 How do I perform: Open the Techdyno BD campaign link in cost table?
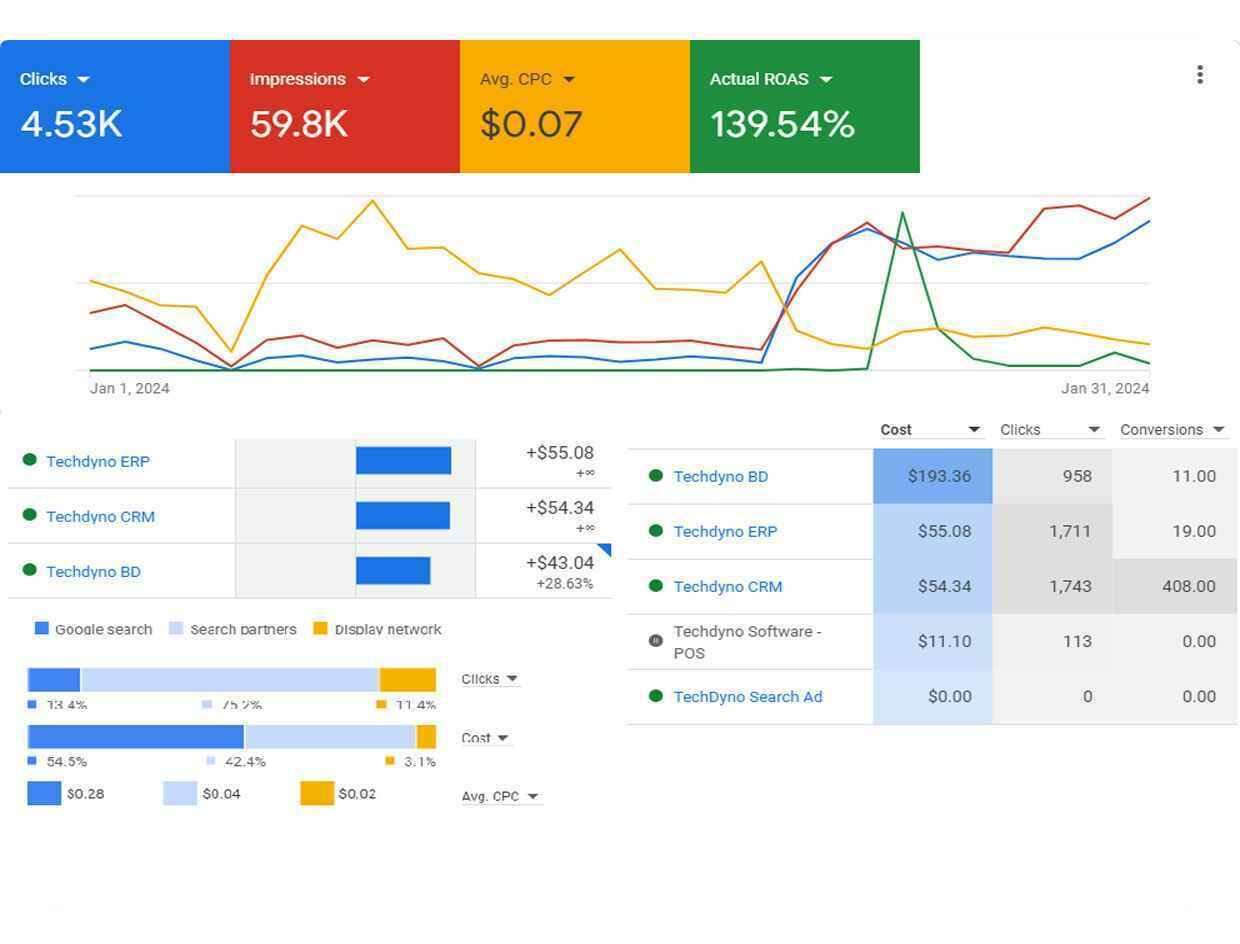click(x=720, y=477)
